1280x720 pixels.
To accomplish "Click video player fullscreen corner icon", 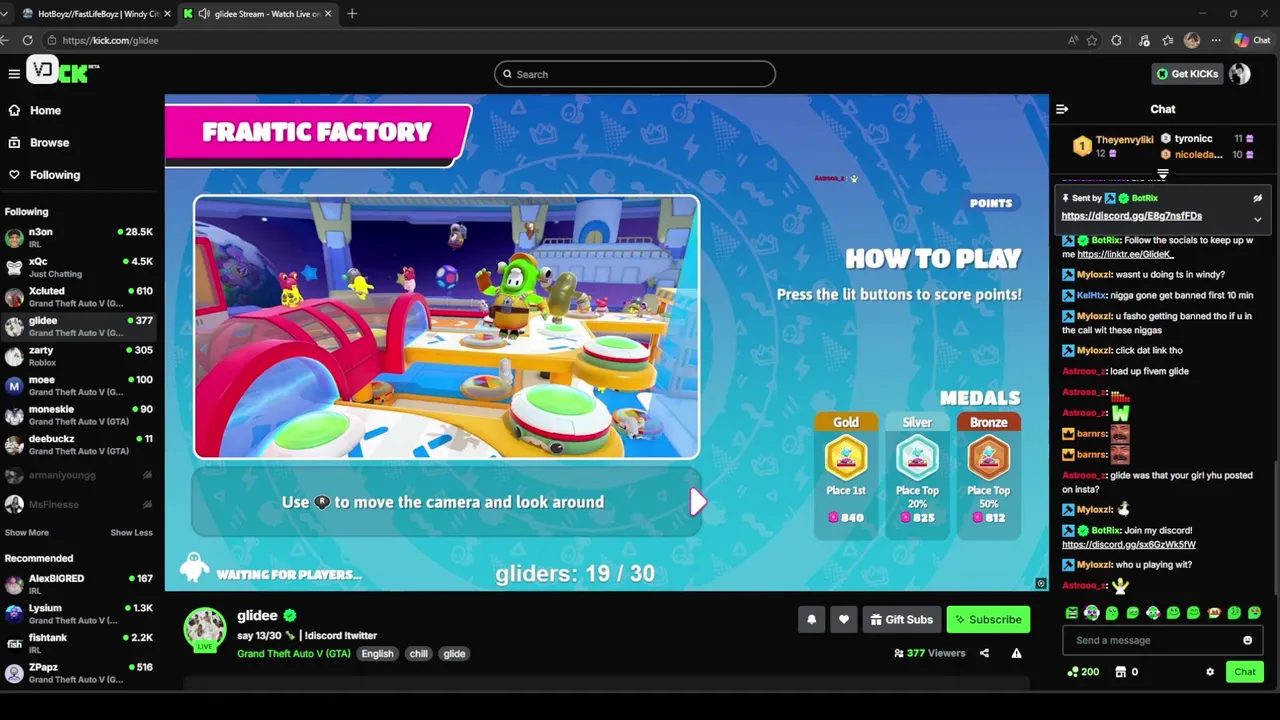I will [x=1041, y=584].
